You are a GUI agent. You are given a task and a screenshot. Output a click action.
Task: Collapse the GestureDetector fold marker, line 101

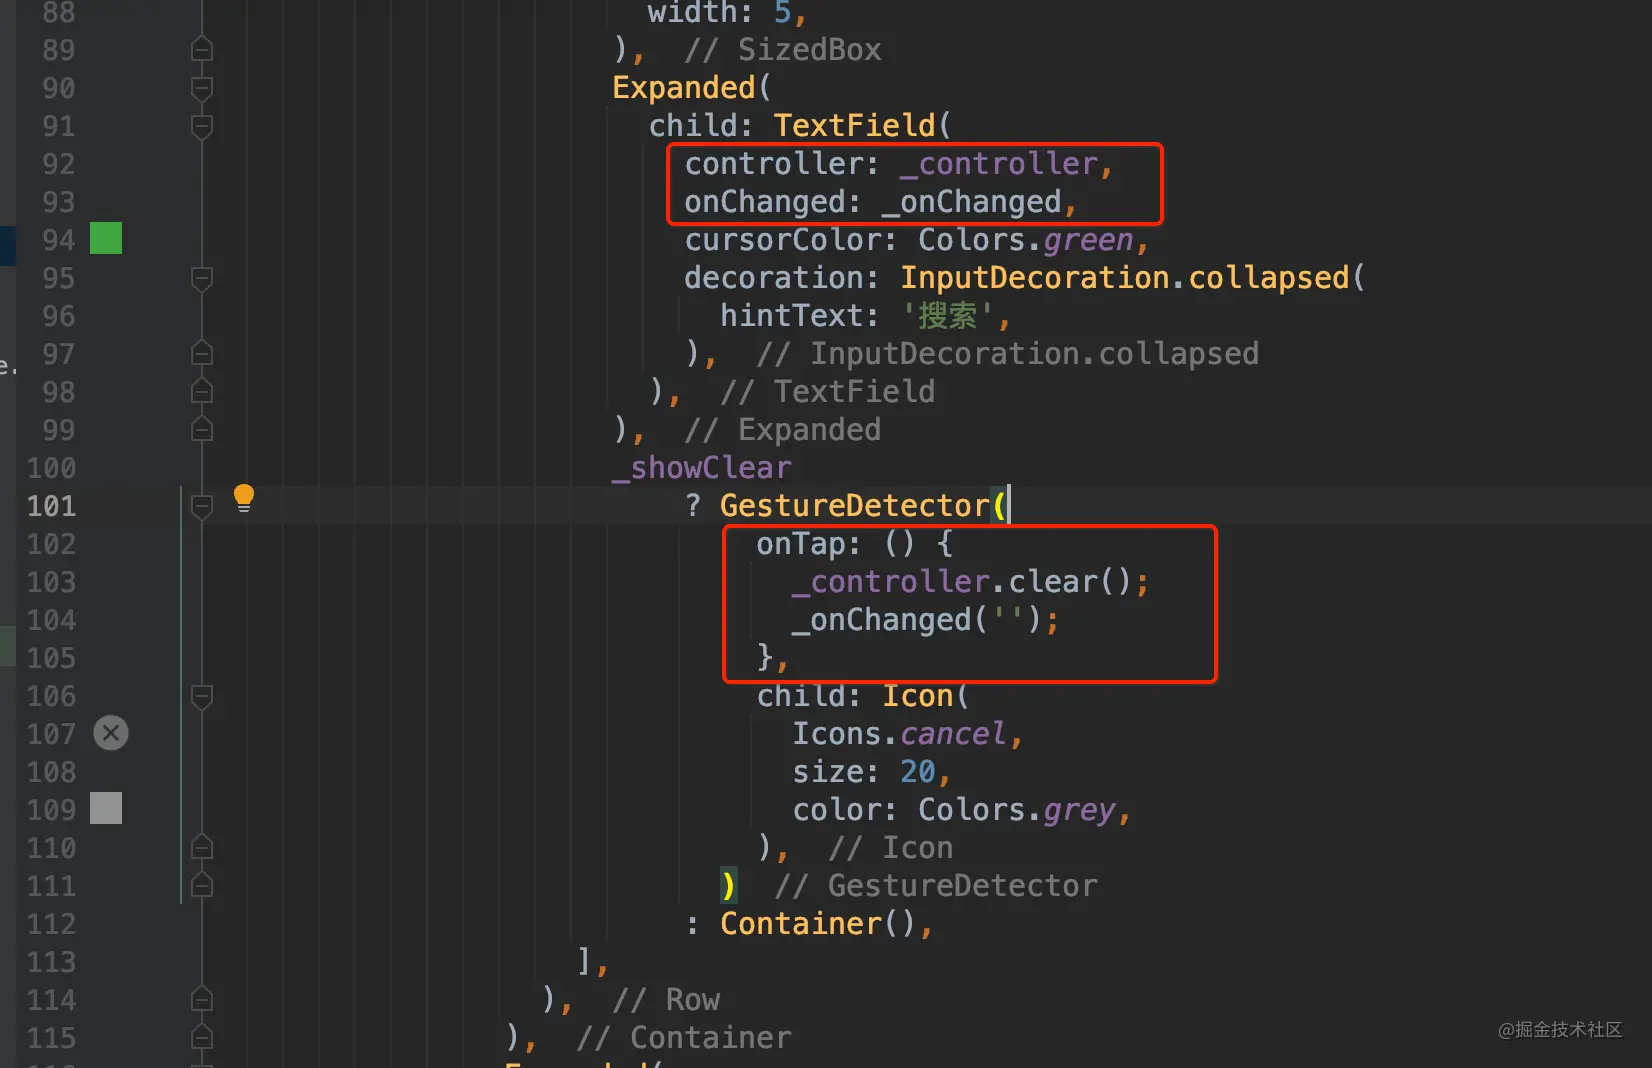click(x=202, y=506)
